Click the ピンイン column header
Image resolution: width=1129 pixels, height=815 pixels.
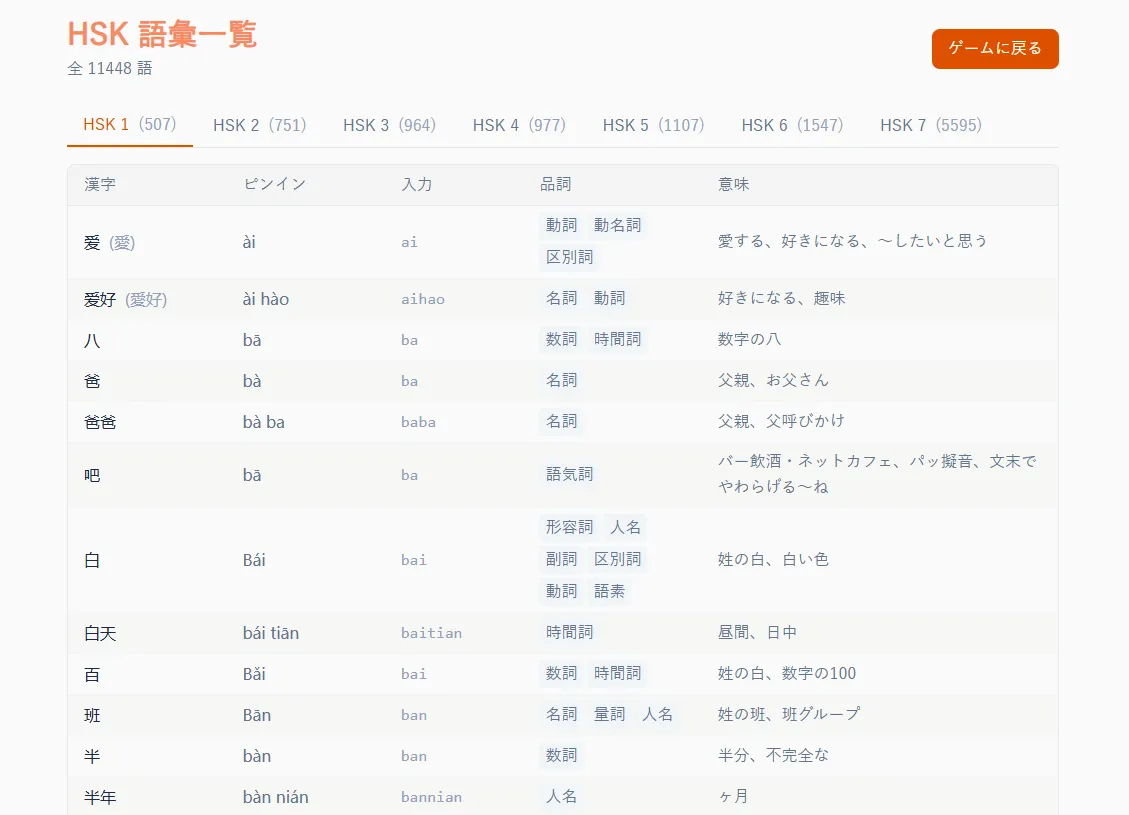tap(274, 184)
